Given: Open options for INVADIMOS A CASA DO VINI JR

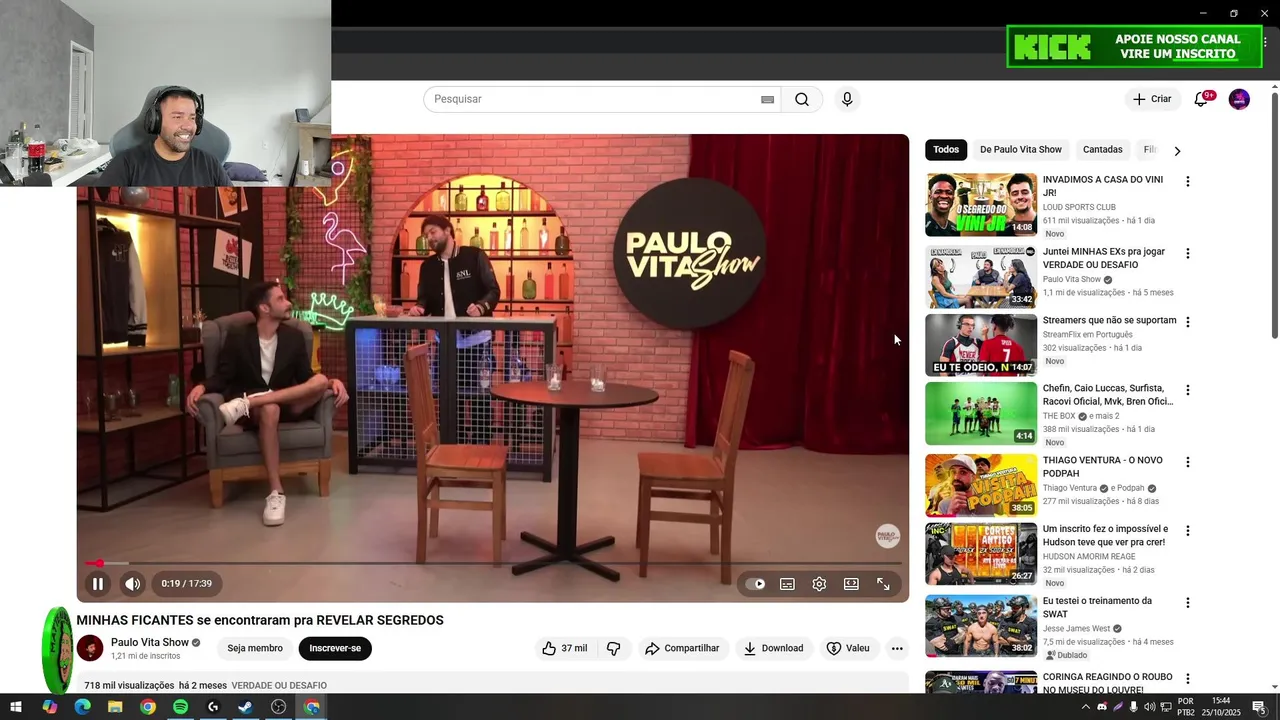Looking at the screenshot, I should [1188, 182].
